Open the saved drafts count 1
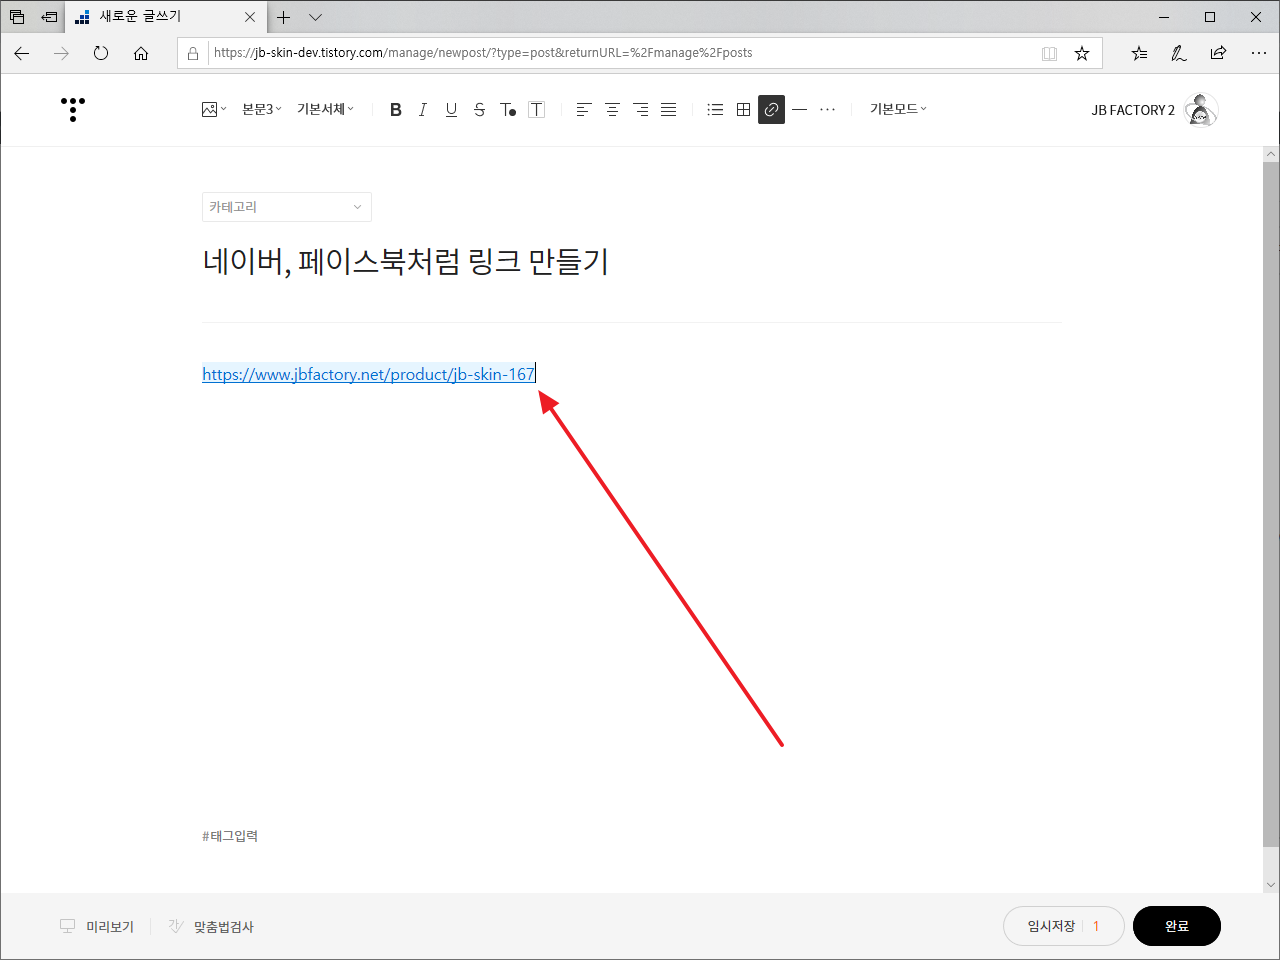 1096,926
